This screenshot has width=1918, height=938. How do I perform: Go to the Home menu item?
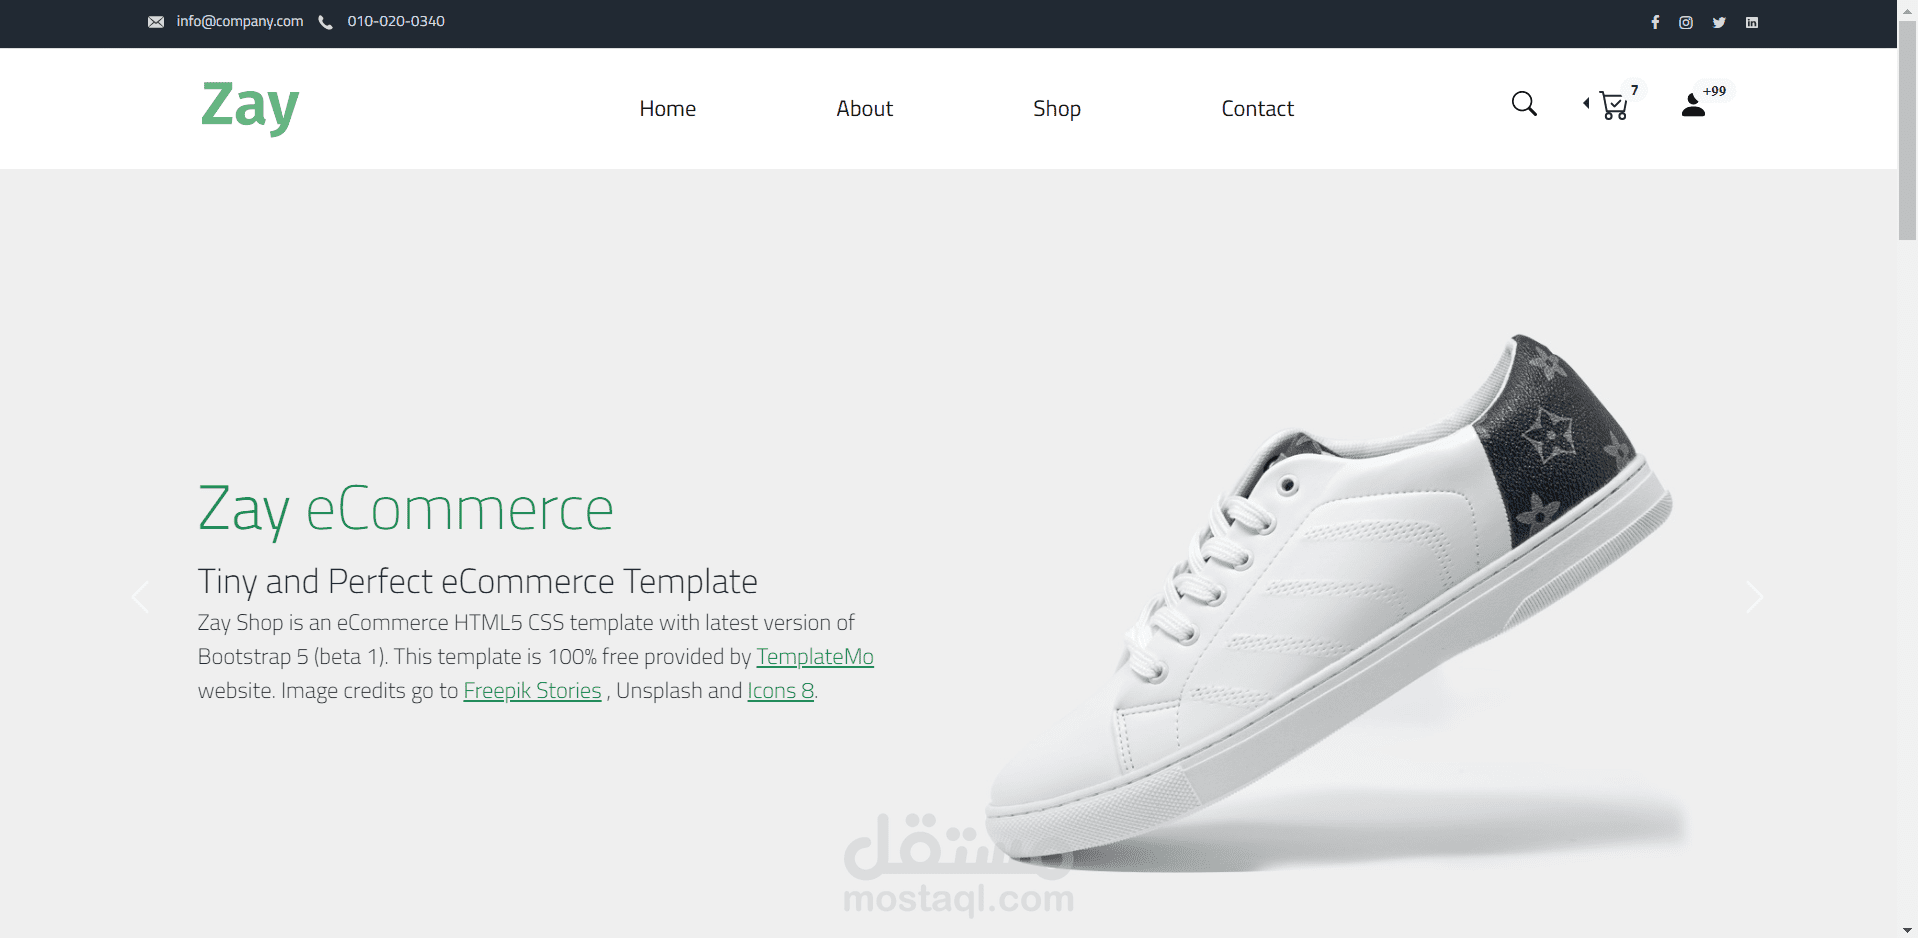[668, 108]
